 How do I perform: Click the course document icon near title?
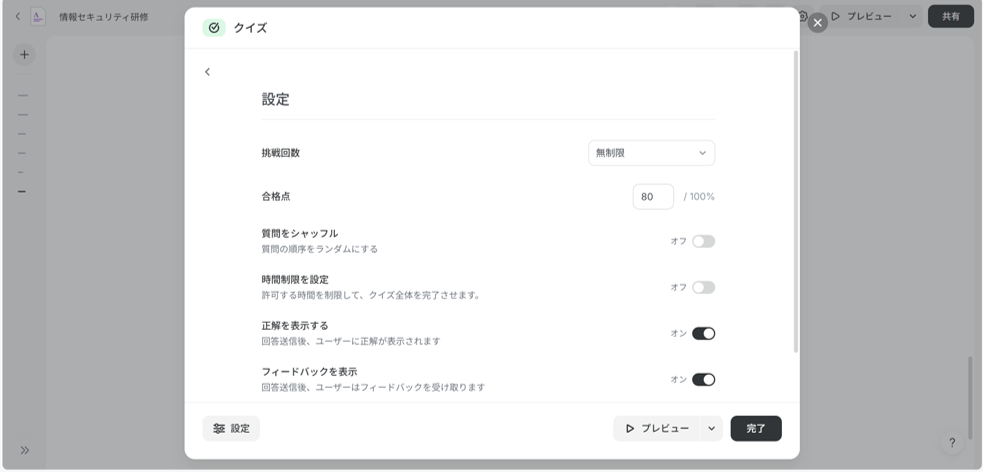38,16
